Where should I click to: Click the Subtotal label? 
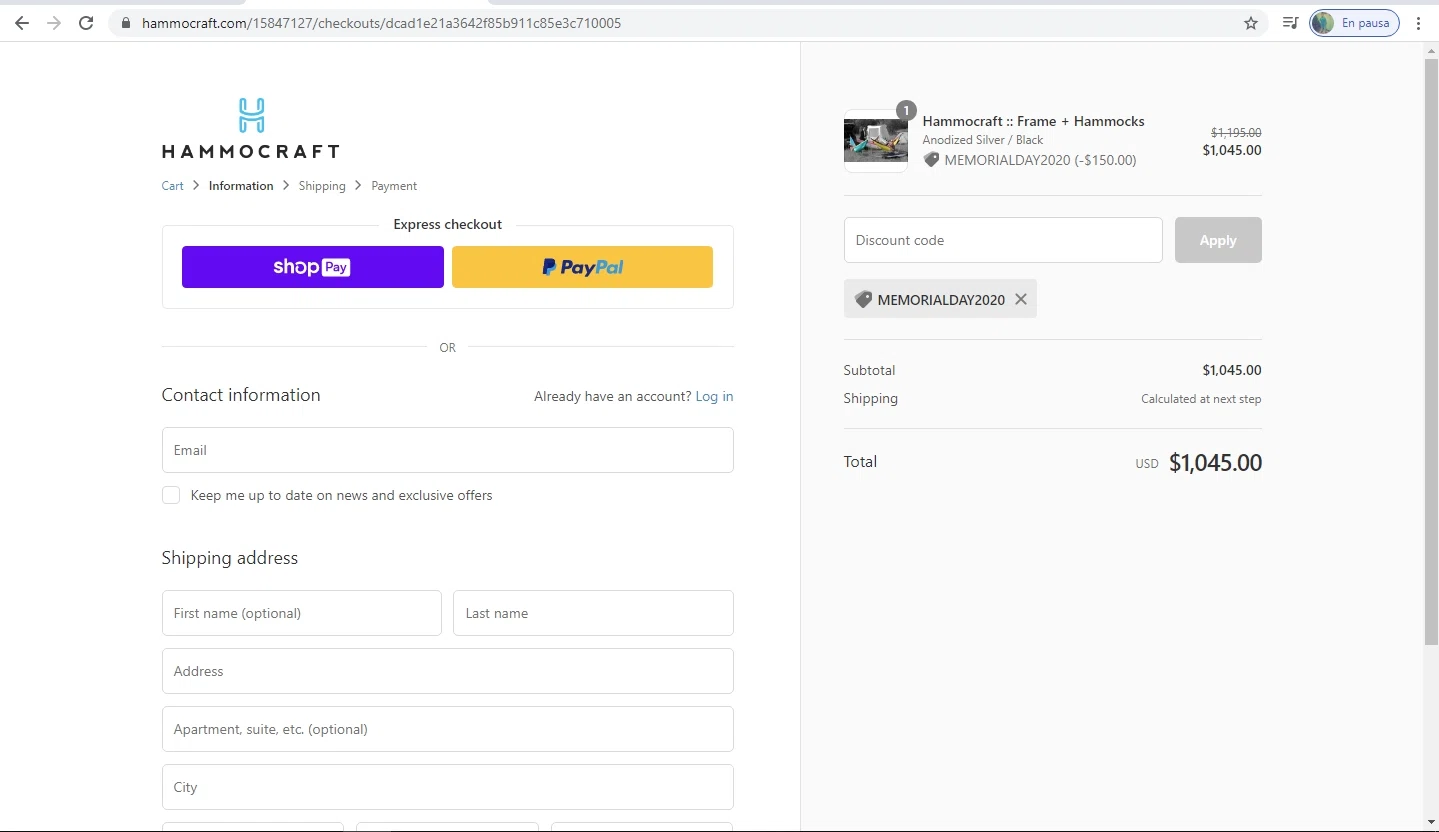tap(869, 370)
